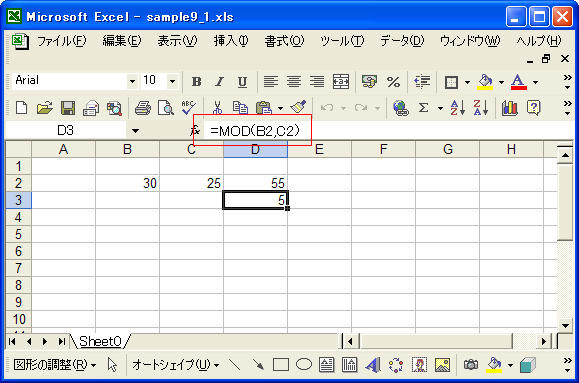Click the E-mail icon
Viewport: 579px width, 383px height.
[x=91, y=108]
